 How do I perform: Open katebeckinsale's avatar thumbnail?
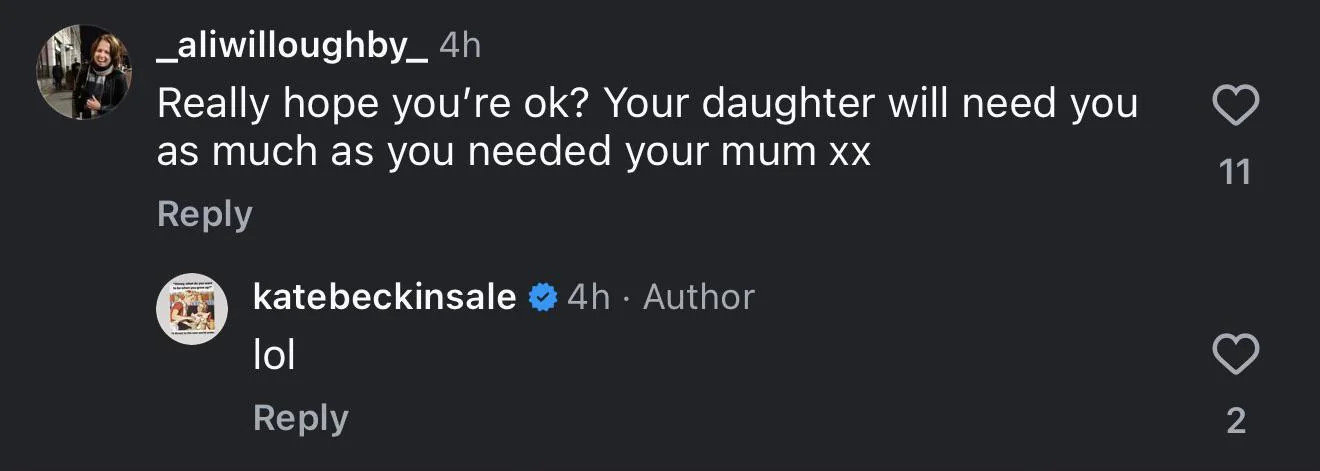click(x=192, y=309)
